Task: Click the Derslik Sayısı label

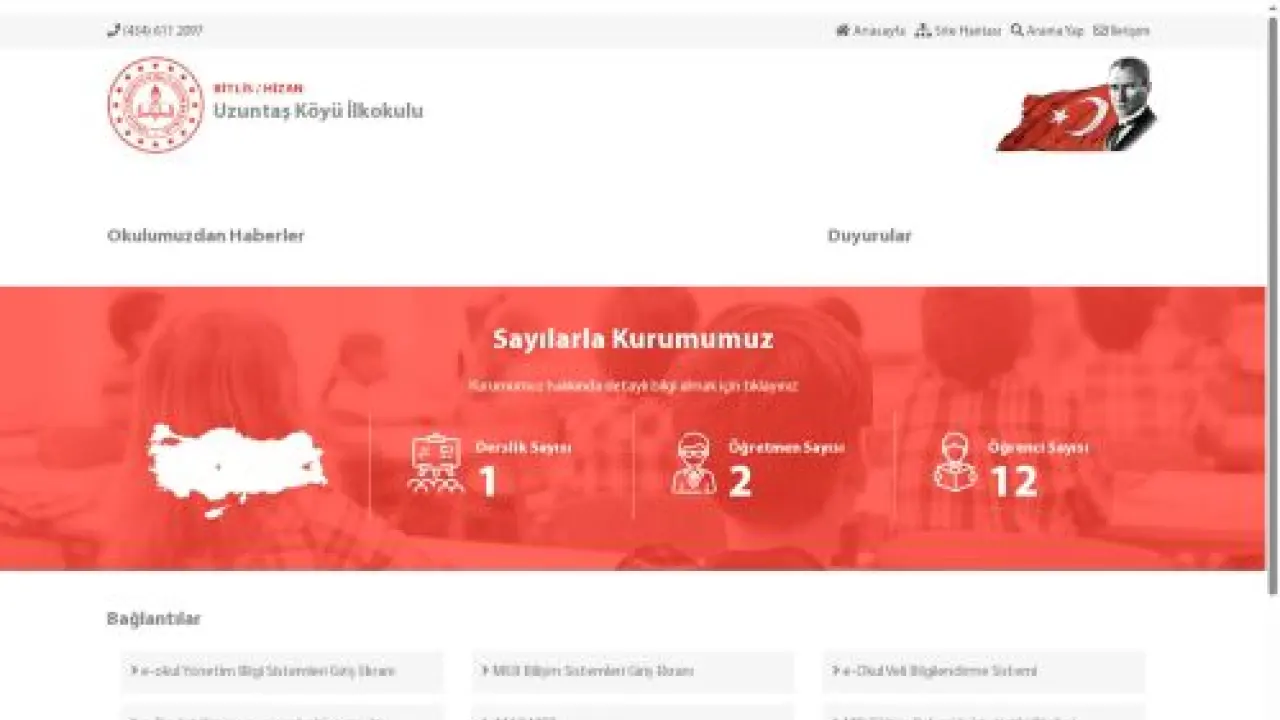Action: [x=523, y=448]
